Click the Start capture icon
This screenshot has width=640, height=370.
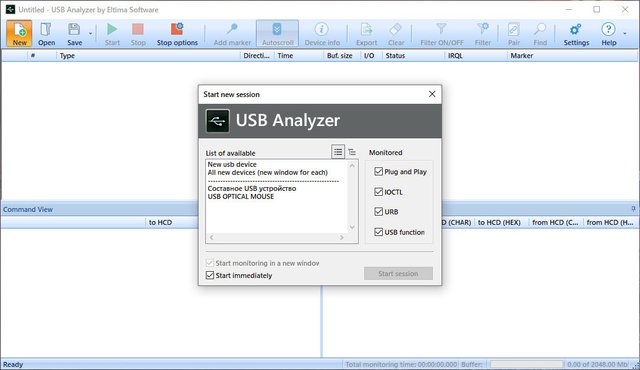coord(112,33)
